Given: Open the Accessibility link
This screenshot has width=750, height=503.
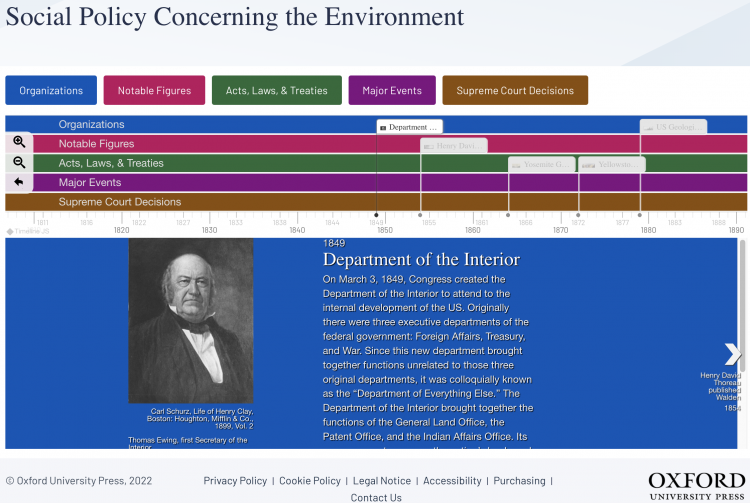Looking at the screenshot, I should point(452,481).
